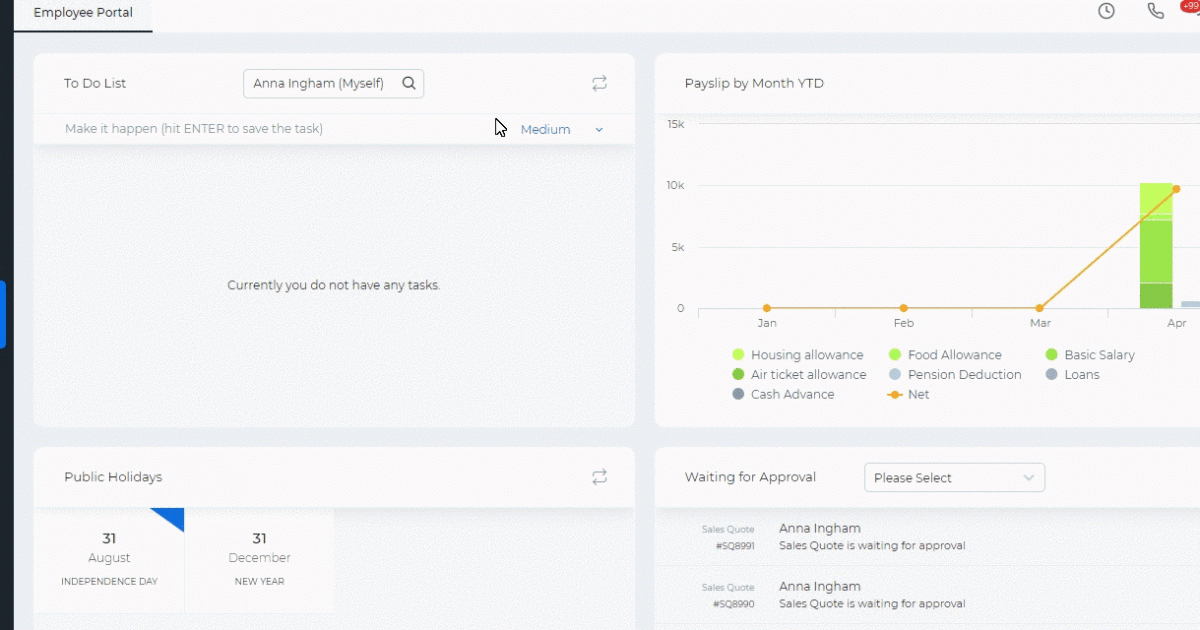Switch to the Employee Portal tab
1200x630 pixels.
[83, 14]
